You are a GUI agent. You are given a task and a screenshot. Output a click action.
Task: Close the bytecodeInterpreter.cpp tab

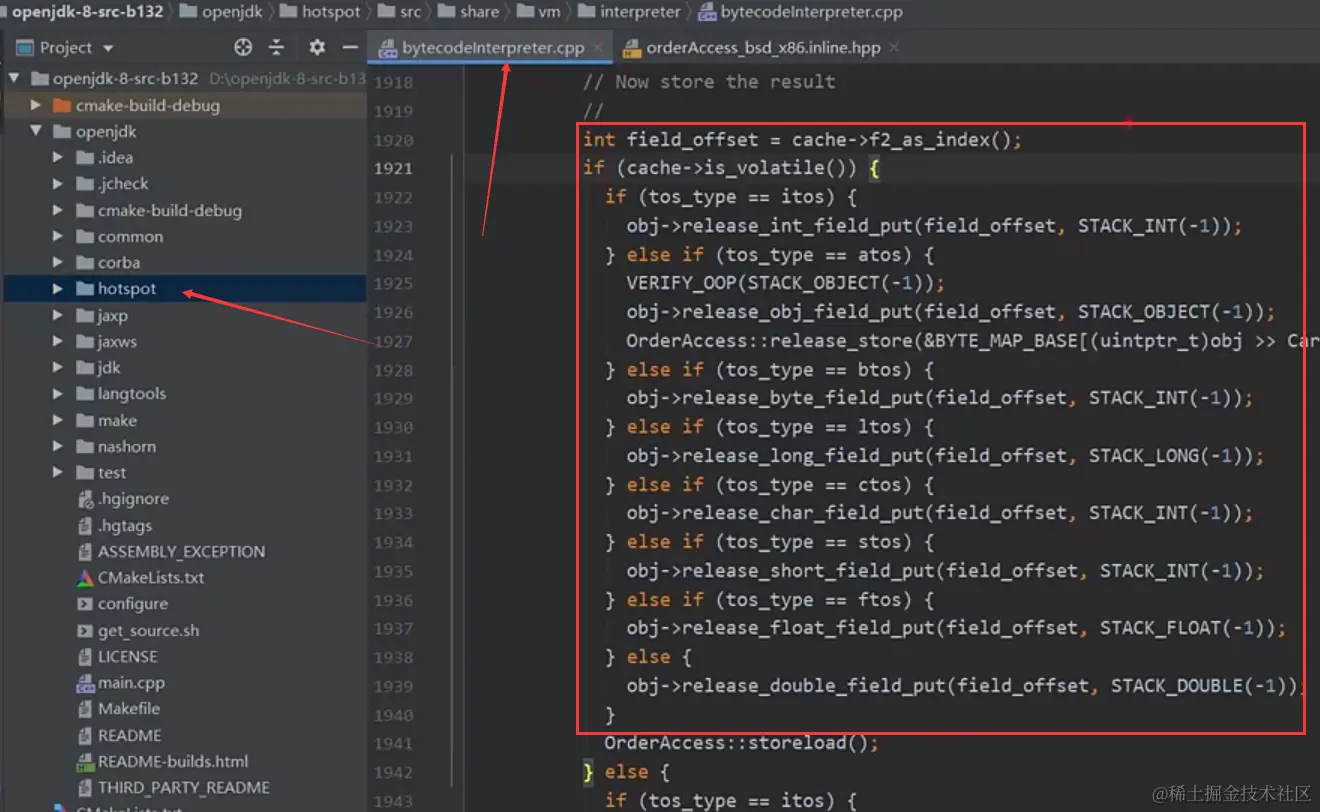click(600, 47)
